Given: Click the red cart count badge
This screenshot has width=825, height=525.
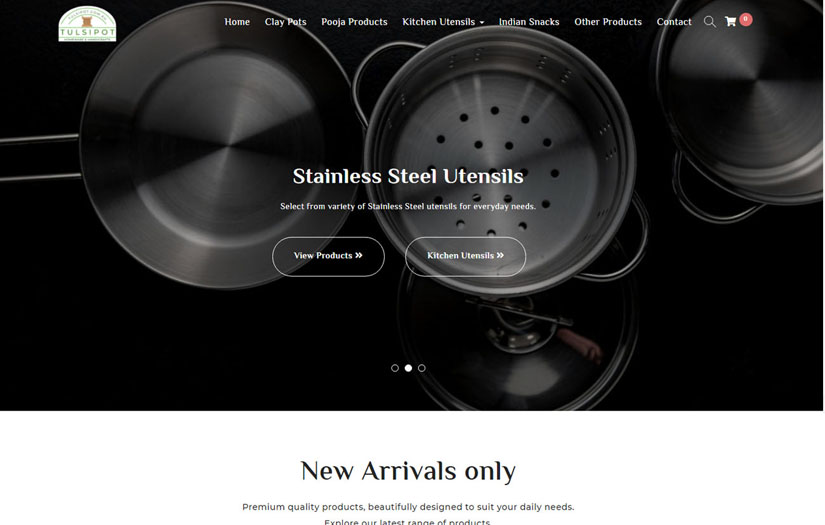Looking at the screenshot, I should click(746, 19).
